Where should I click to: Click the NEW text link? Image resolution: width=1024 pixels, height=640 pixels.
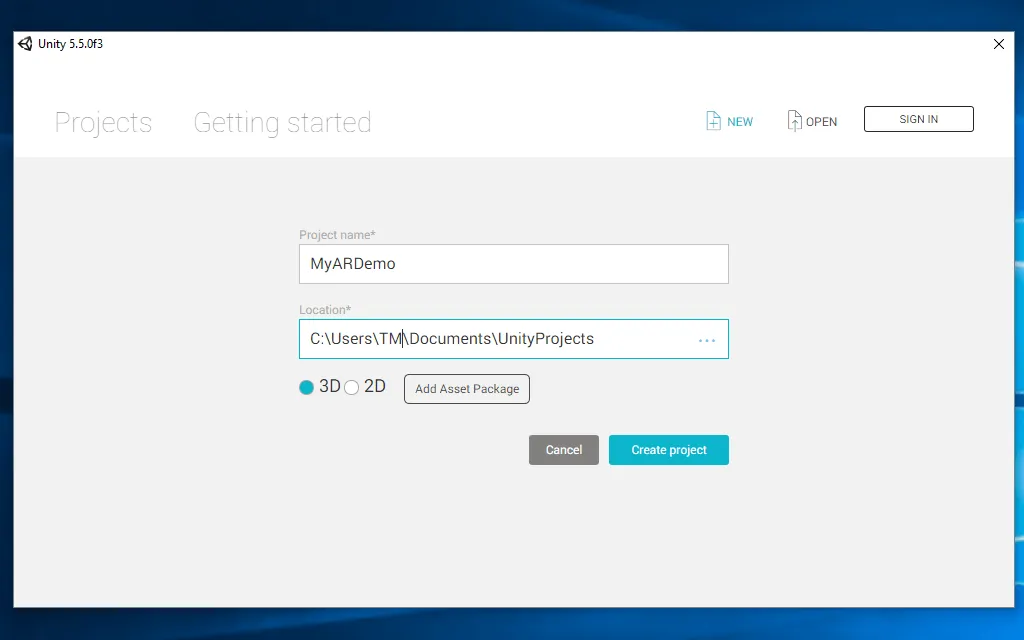[x=740, y=122]
